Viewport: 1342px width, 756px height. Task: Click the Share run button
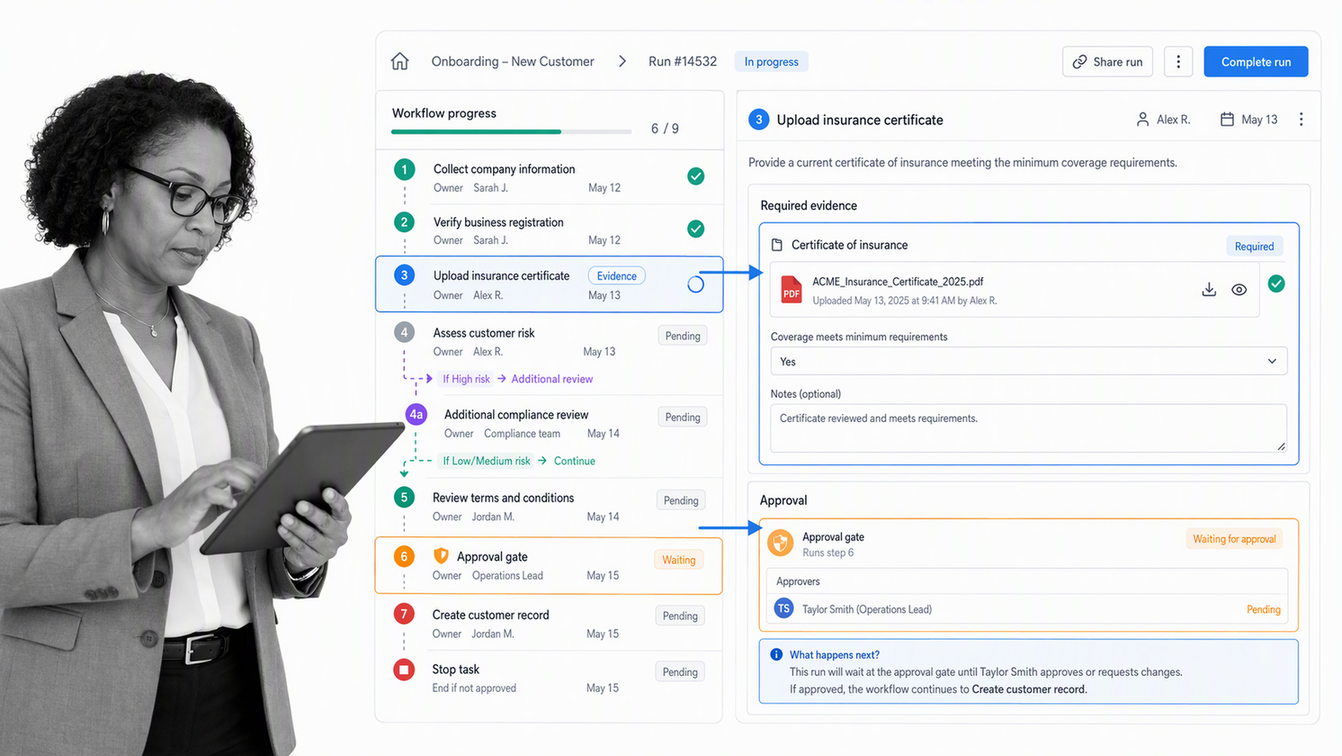(1108, 62)
